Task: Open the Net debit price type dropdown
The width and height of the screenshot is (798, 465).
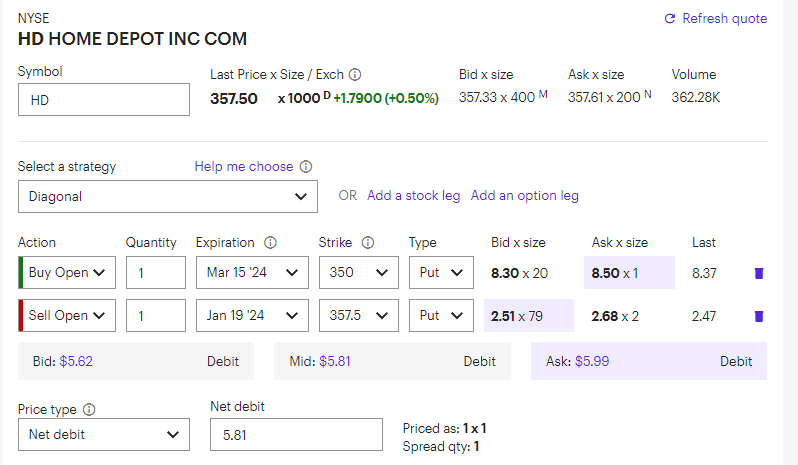Action: 104,434
